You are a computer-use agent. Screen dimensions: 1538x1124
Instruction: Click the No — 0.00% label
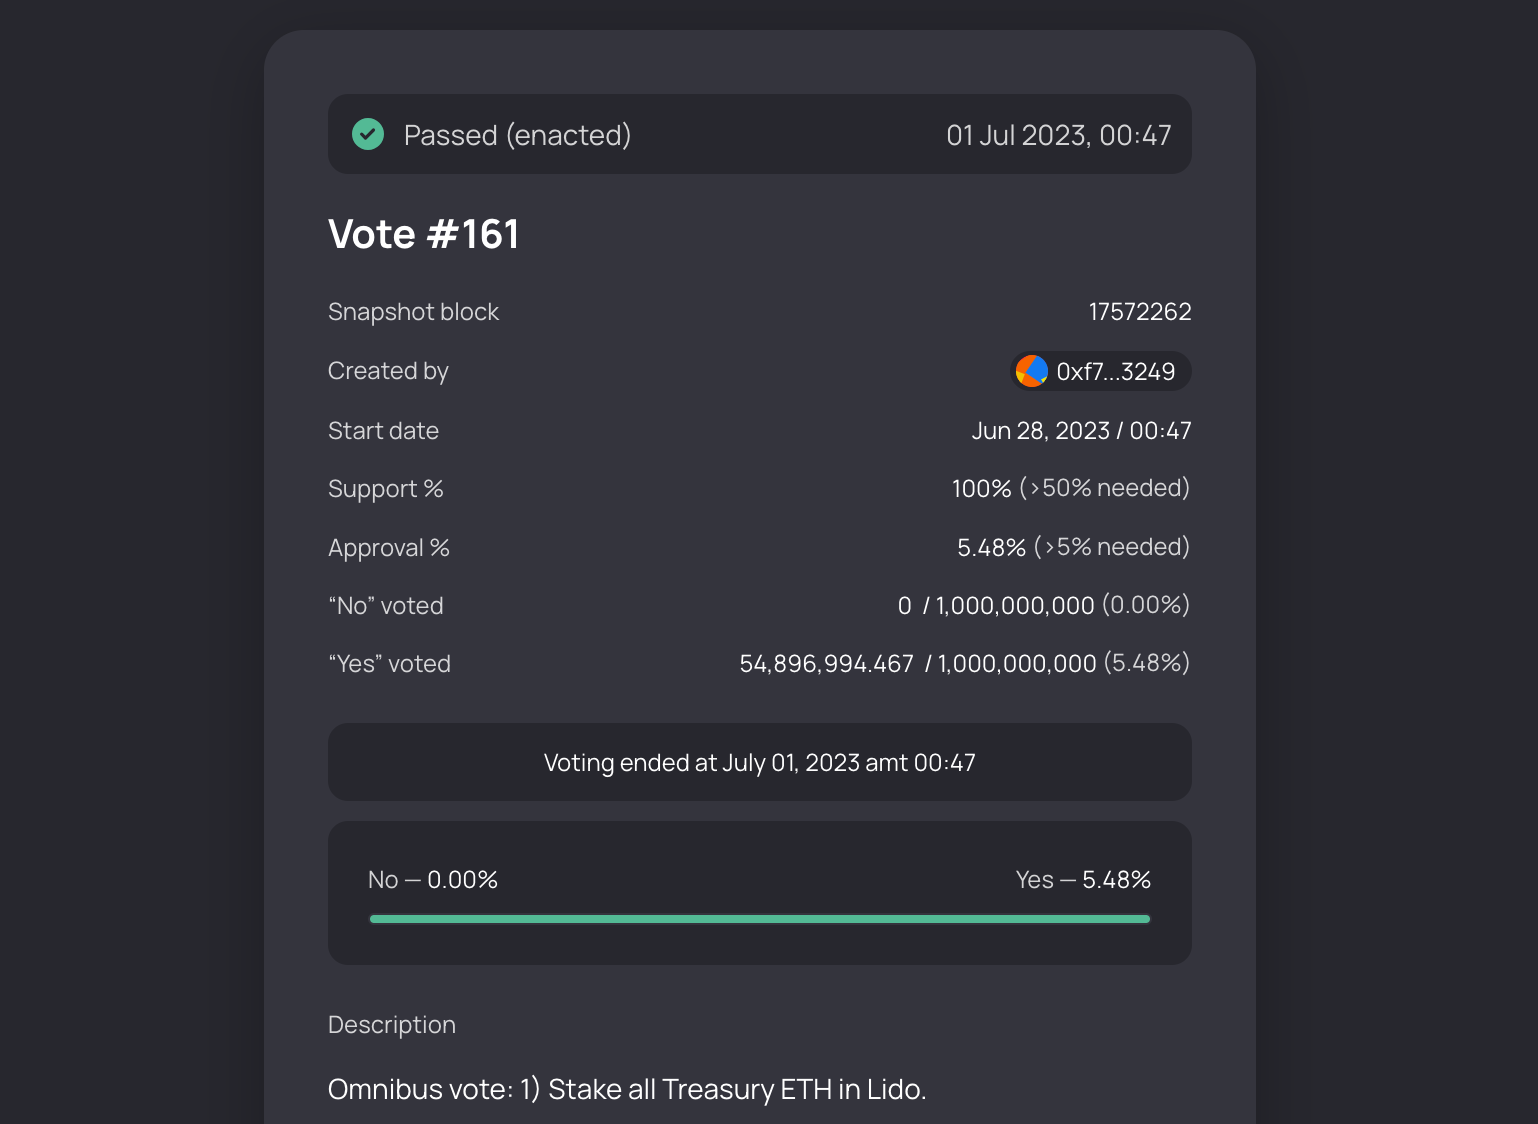pyautogui.click(x=433, y=880)
